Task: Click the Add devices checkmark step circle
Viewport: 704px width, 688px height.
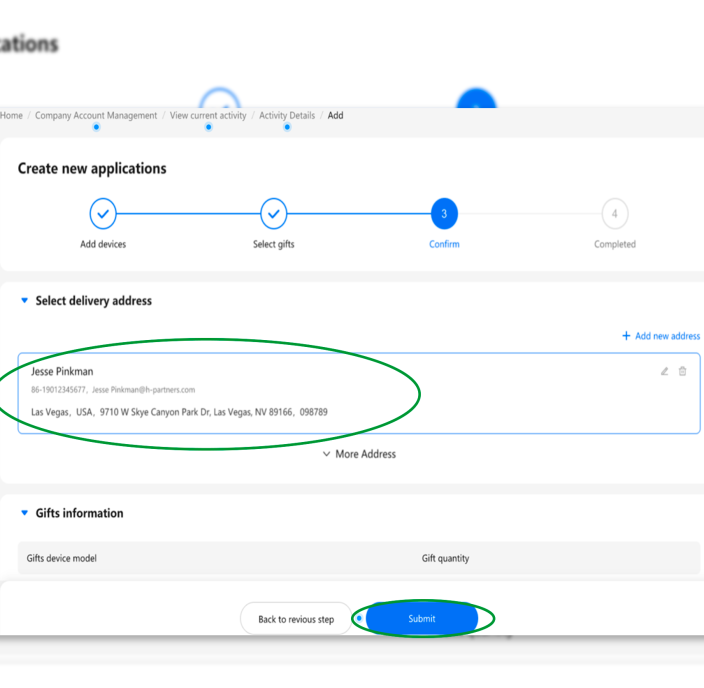Action: (103, 214)
